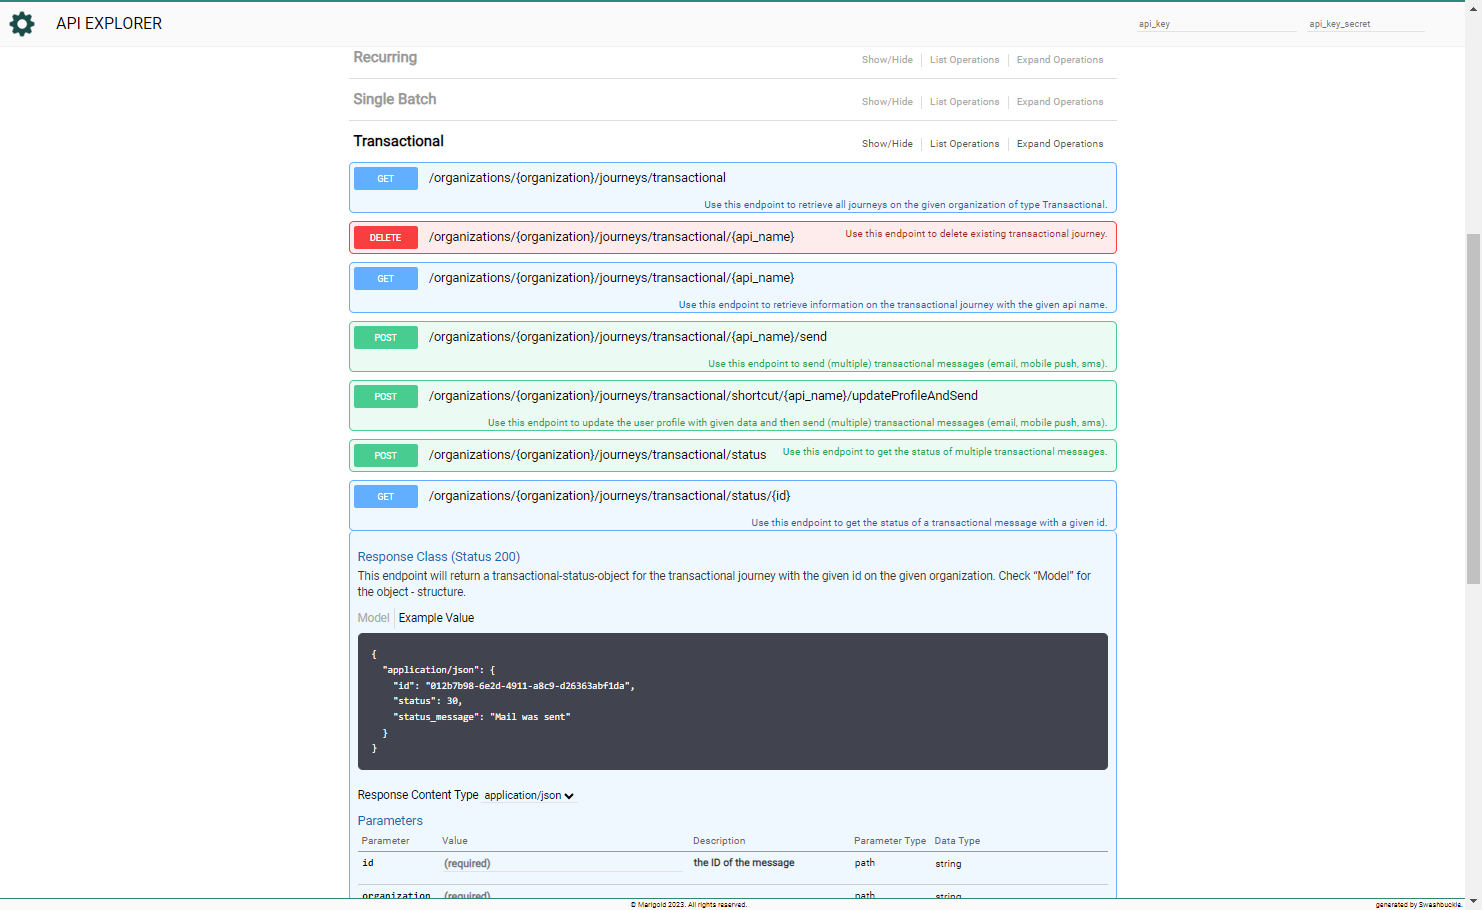This screenshot has height=910, width=1482.
Task: Toggle Show/Hide for the Recurring section
Action: tap(887, 60)
